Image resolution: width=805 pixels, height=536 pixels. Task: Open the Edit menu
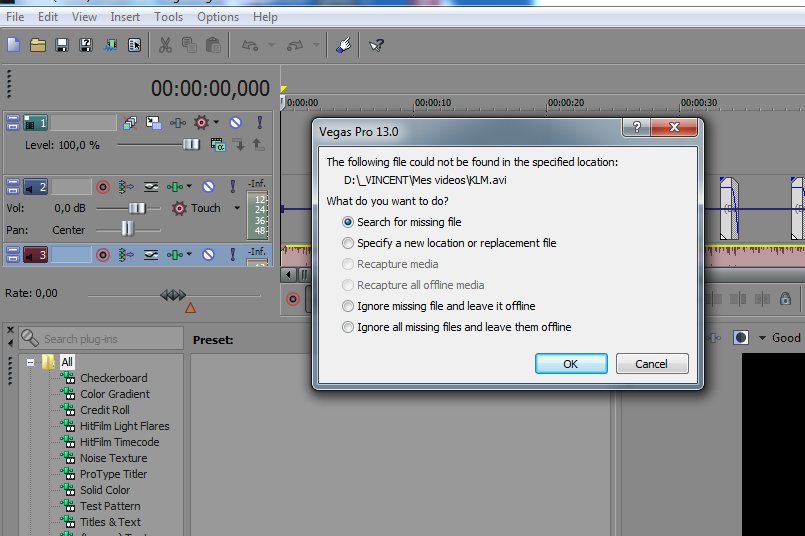click(x=48, y=17)
